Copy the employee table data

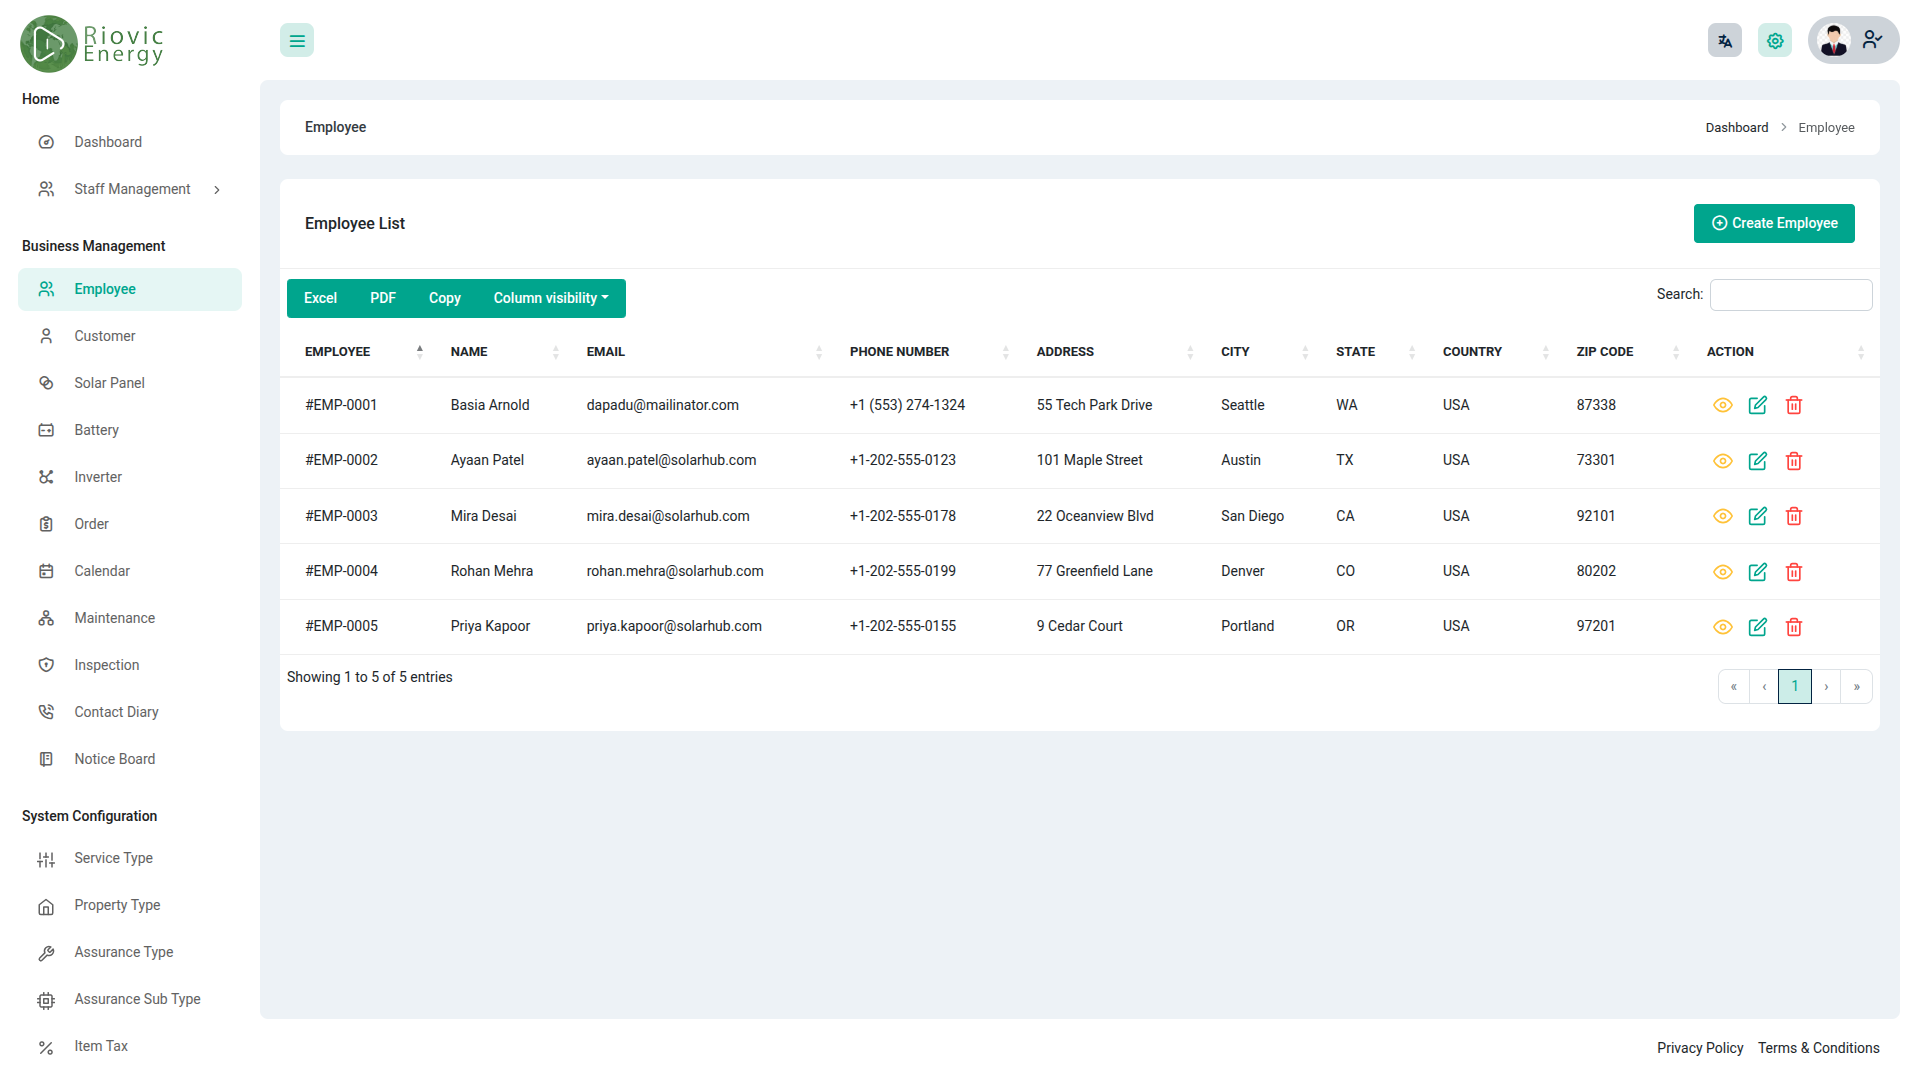(445, 298)
